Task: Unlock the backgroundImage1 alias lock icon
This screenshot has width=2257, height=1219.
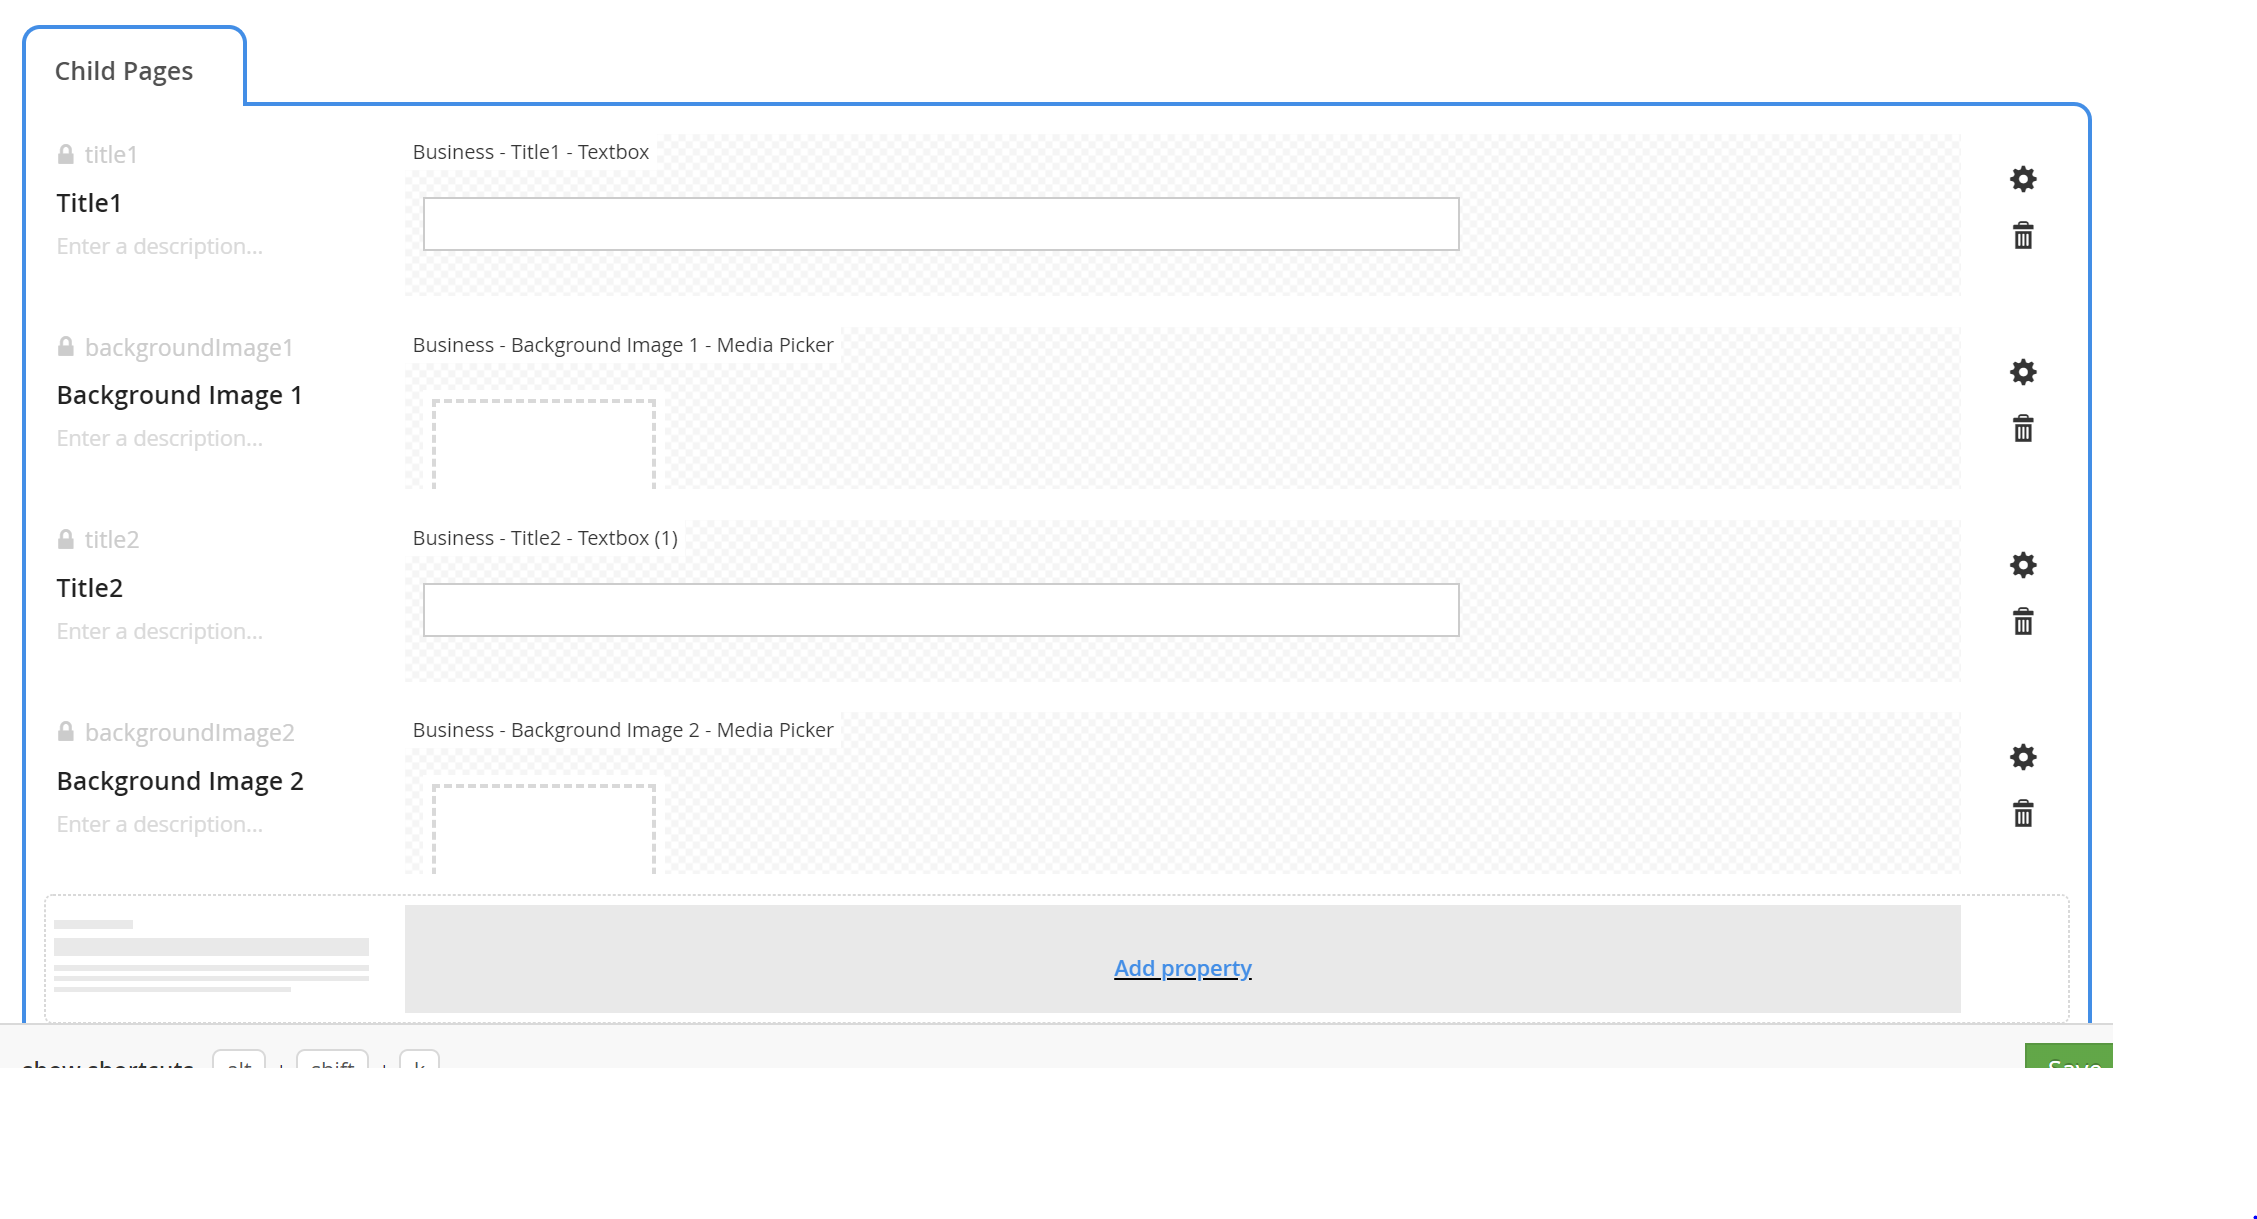Action: point(65,347)
